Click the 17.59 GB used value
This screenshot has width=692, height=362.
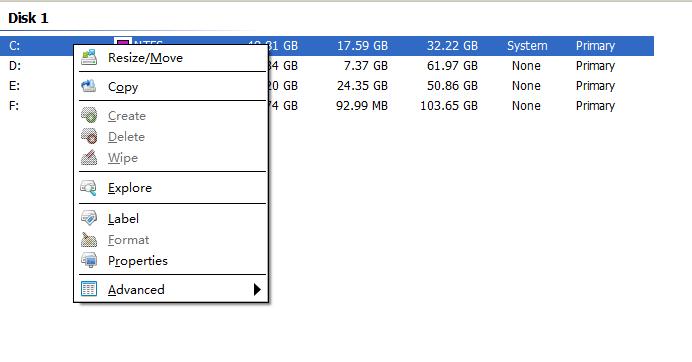click(x=362, y=45)
